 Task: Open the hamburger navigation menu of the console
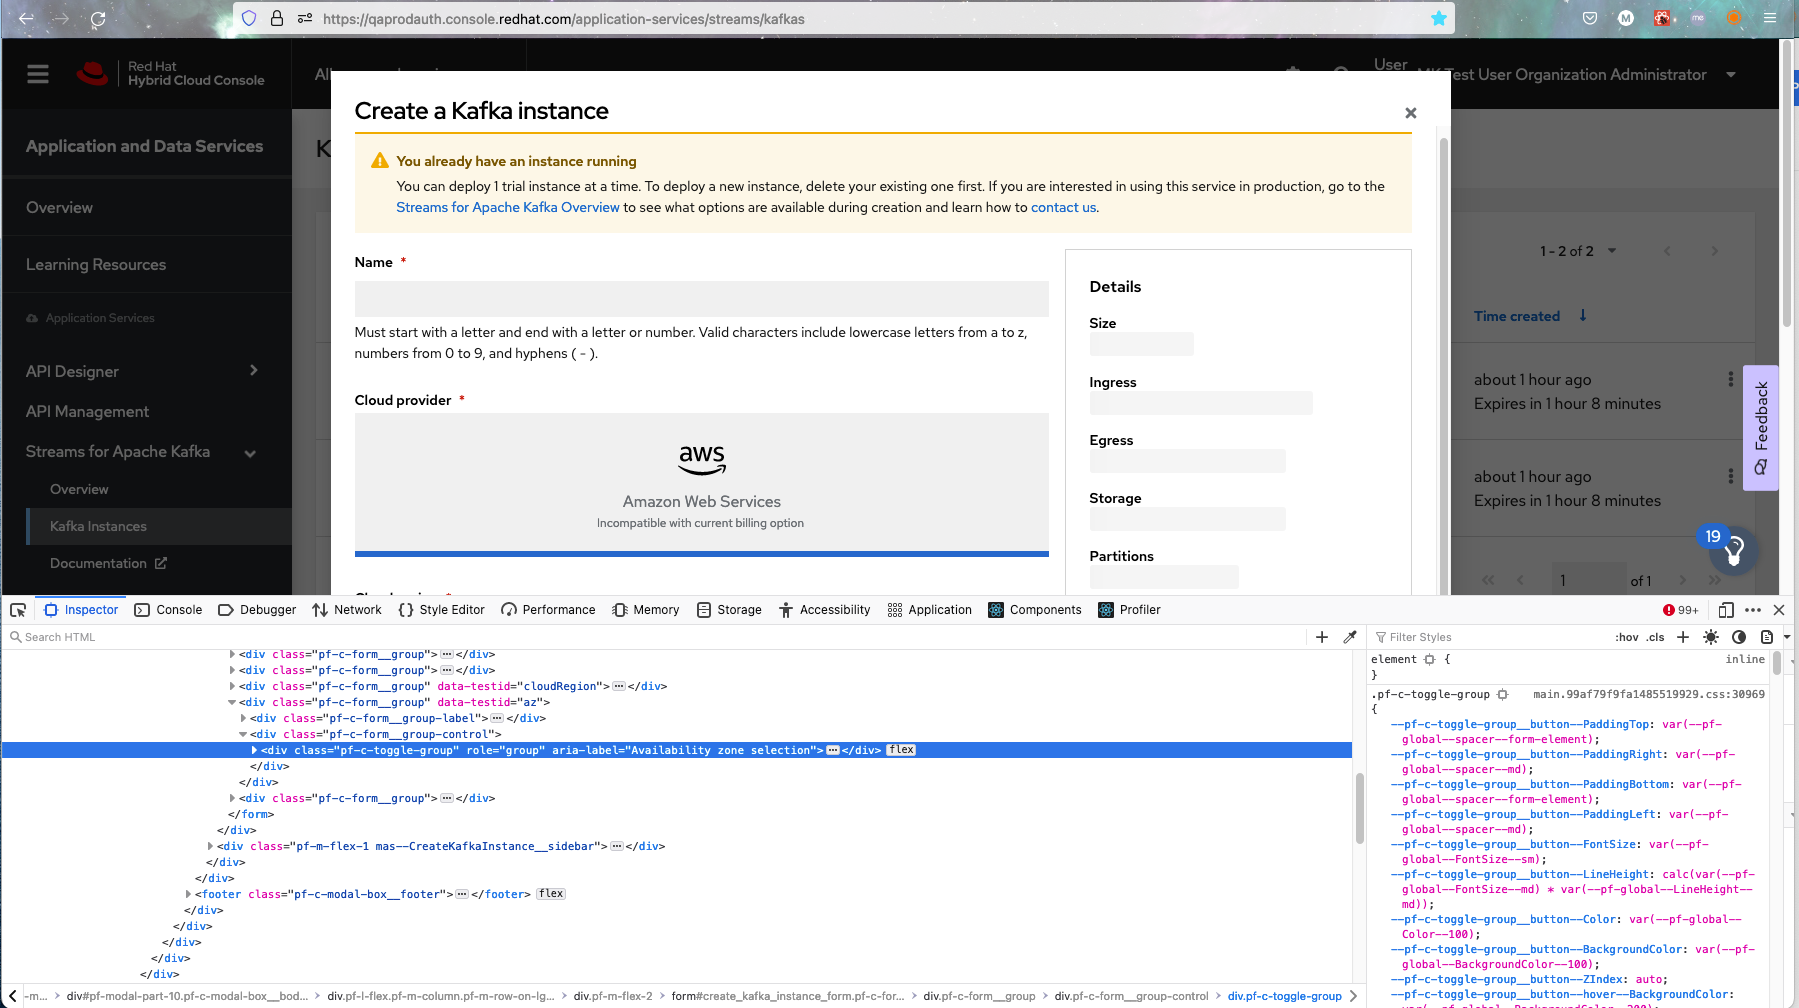coord(38,74)
